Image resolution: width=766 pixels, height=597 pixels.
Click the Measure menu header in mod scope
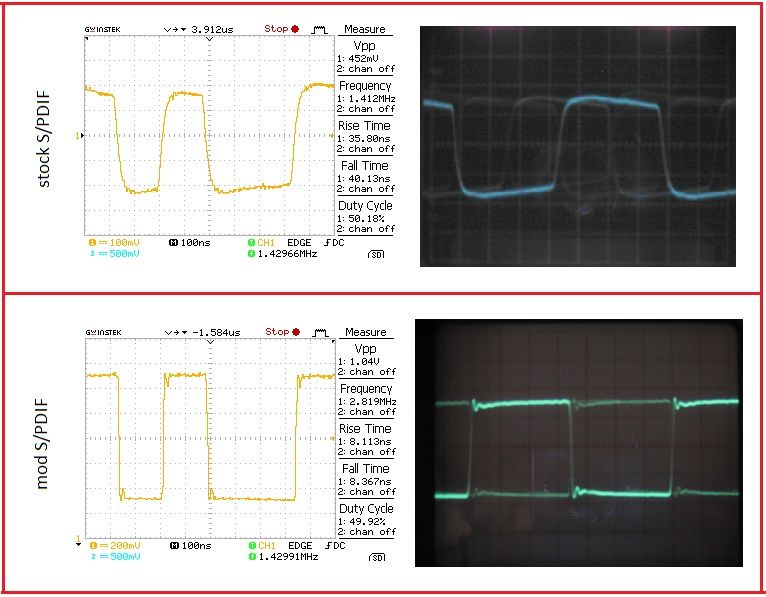366,333
